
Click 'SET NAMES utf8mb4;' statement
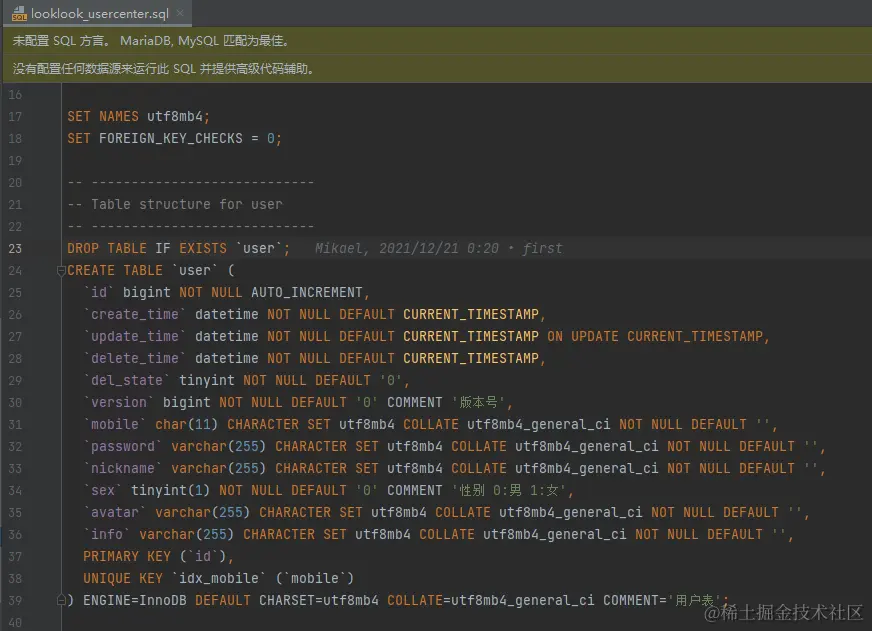(138, 117)
